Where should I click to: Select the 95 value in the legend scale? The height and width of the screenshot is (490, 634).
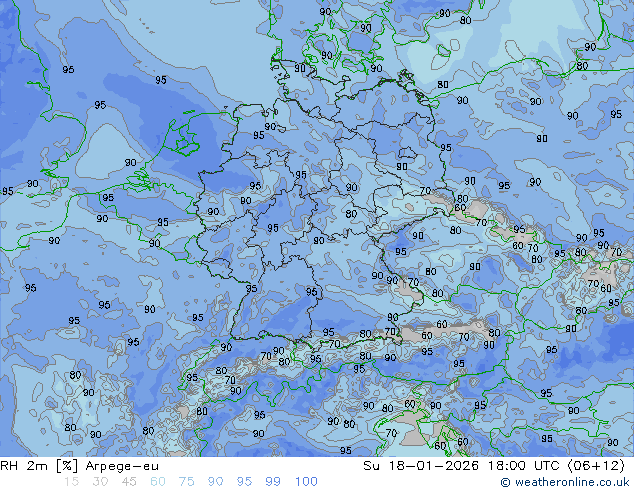(x=244, y=482)
